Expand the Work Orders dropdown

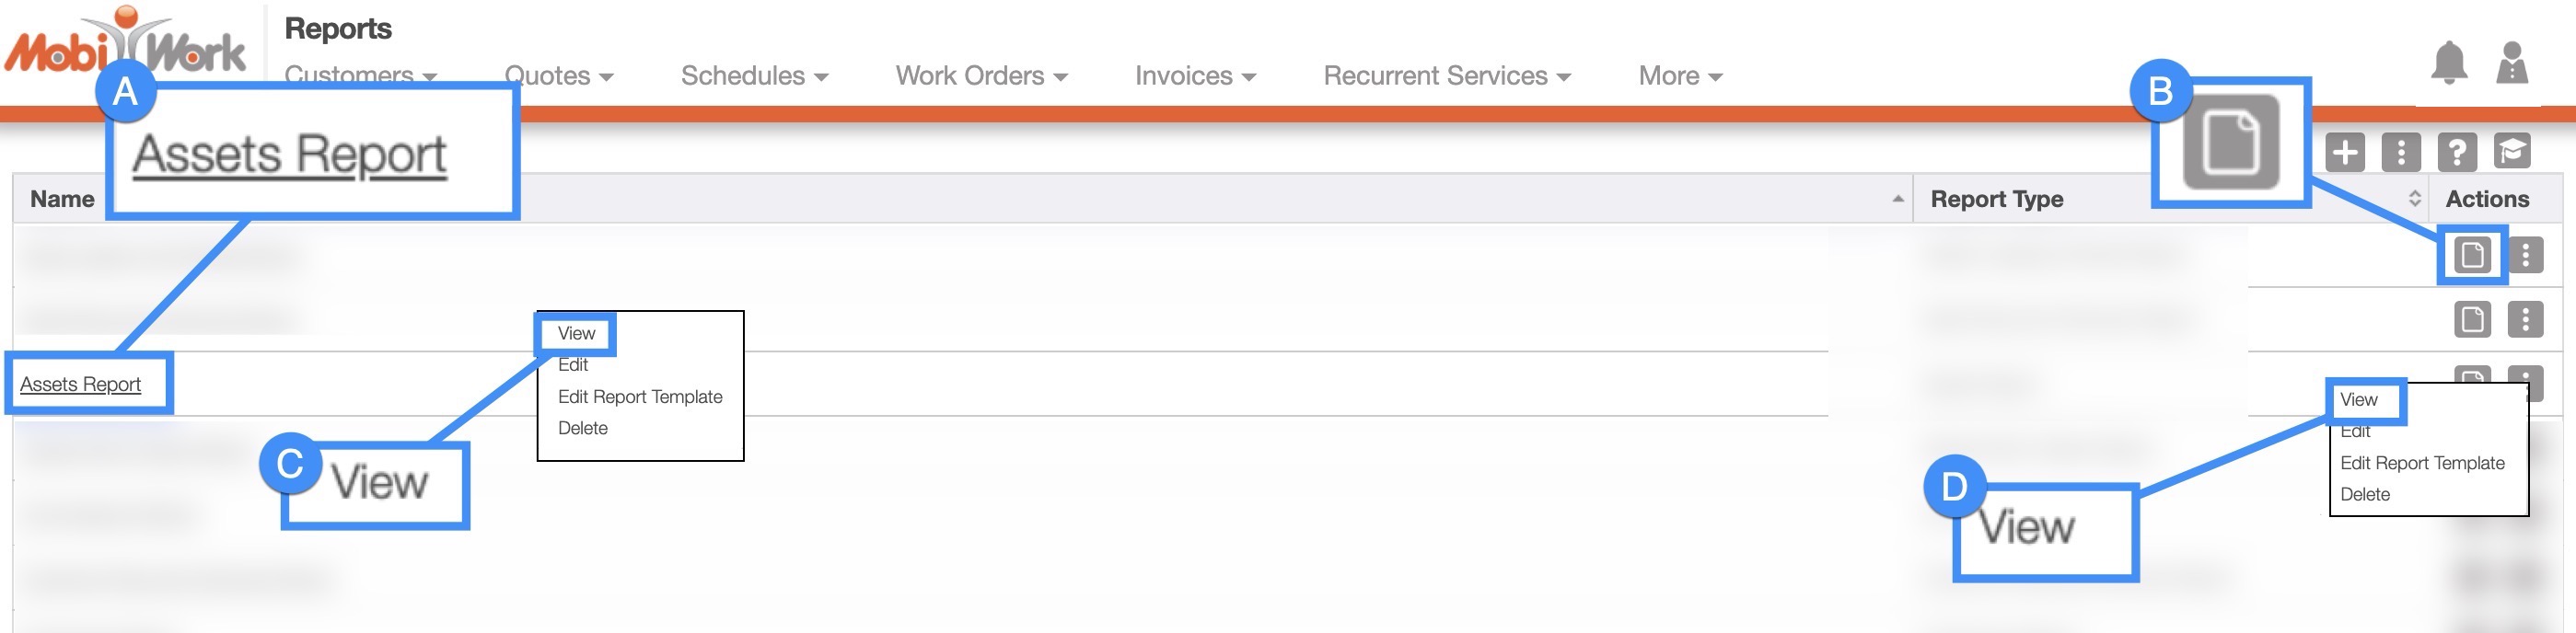[981, 76]
